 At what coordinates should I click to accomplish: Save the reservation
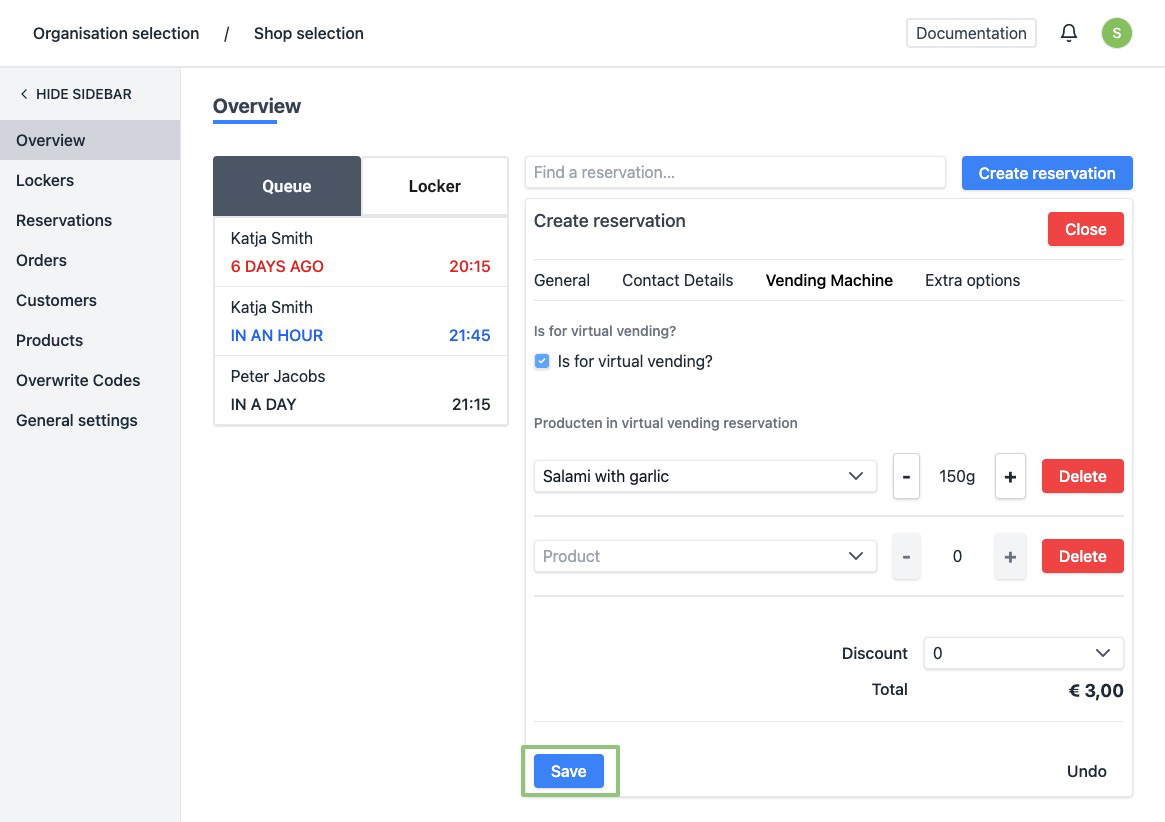pos(568,771)
